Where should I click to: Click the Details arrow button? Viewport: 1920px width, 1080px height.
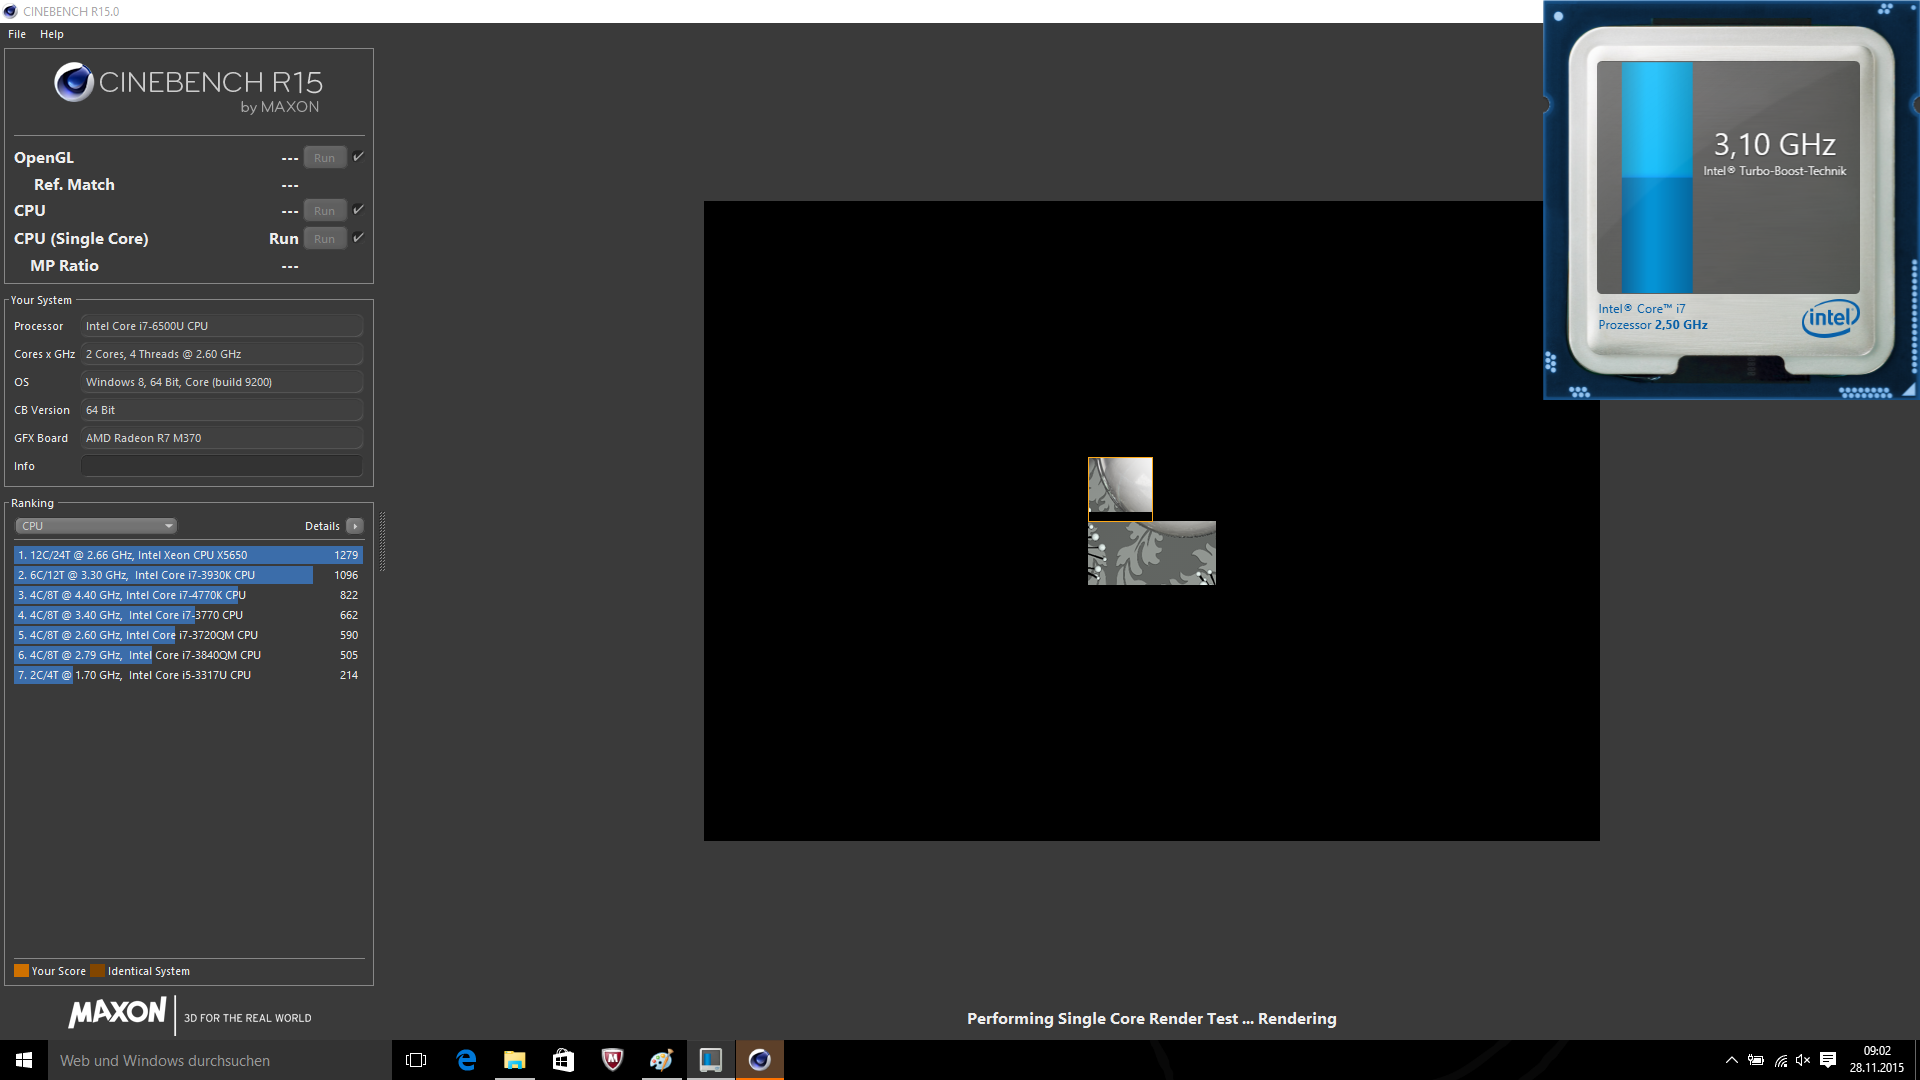(x=355, y=526)
